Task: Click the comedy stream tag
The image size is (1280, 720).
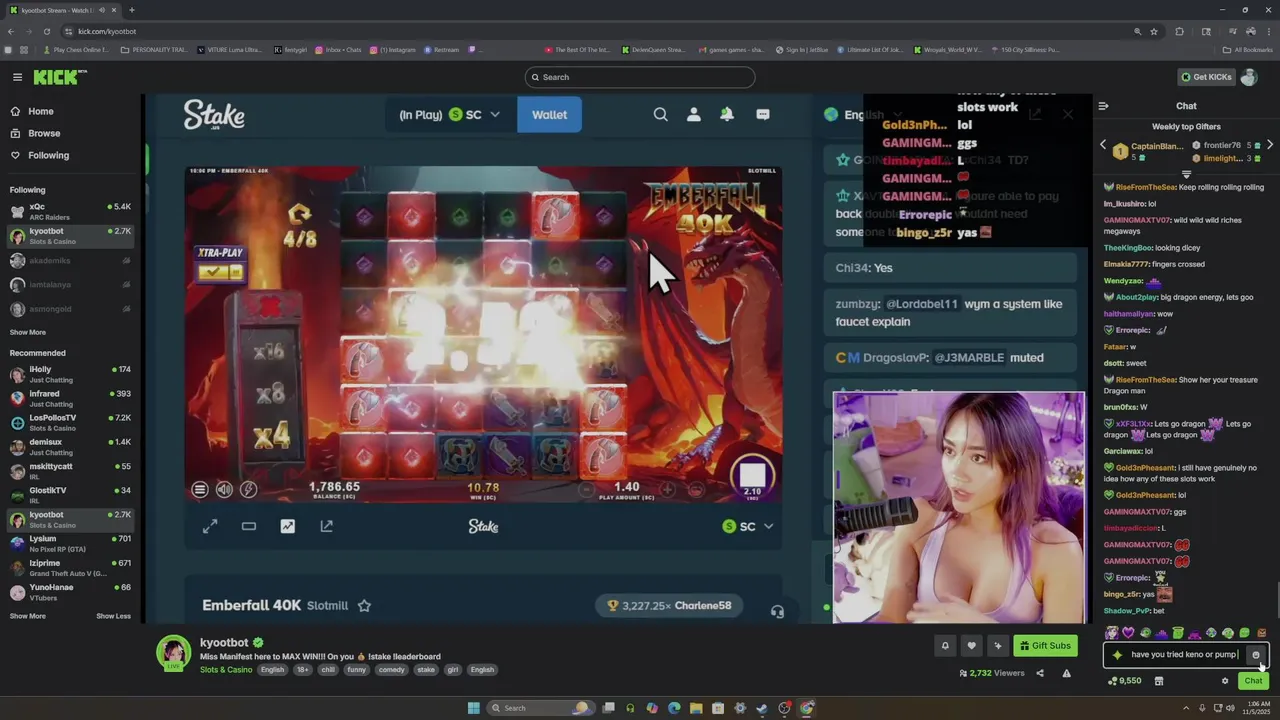Action: click(x=391, y=670)
